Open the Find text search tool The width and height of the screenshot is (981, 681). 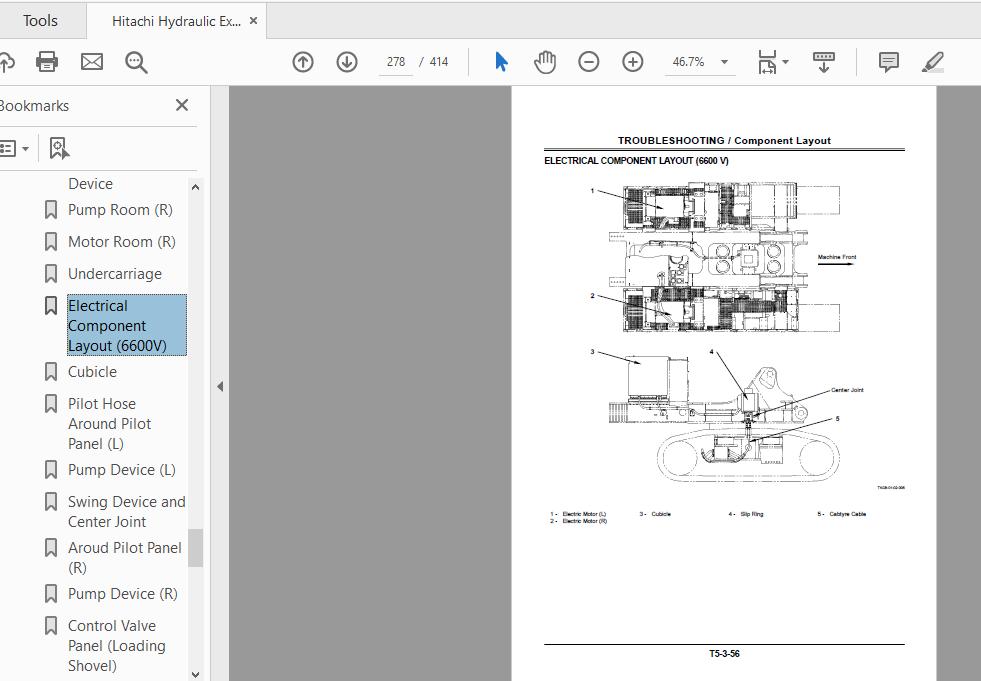tap(136, 61)
